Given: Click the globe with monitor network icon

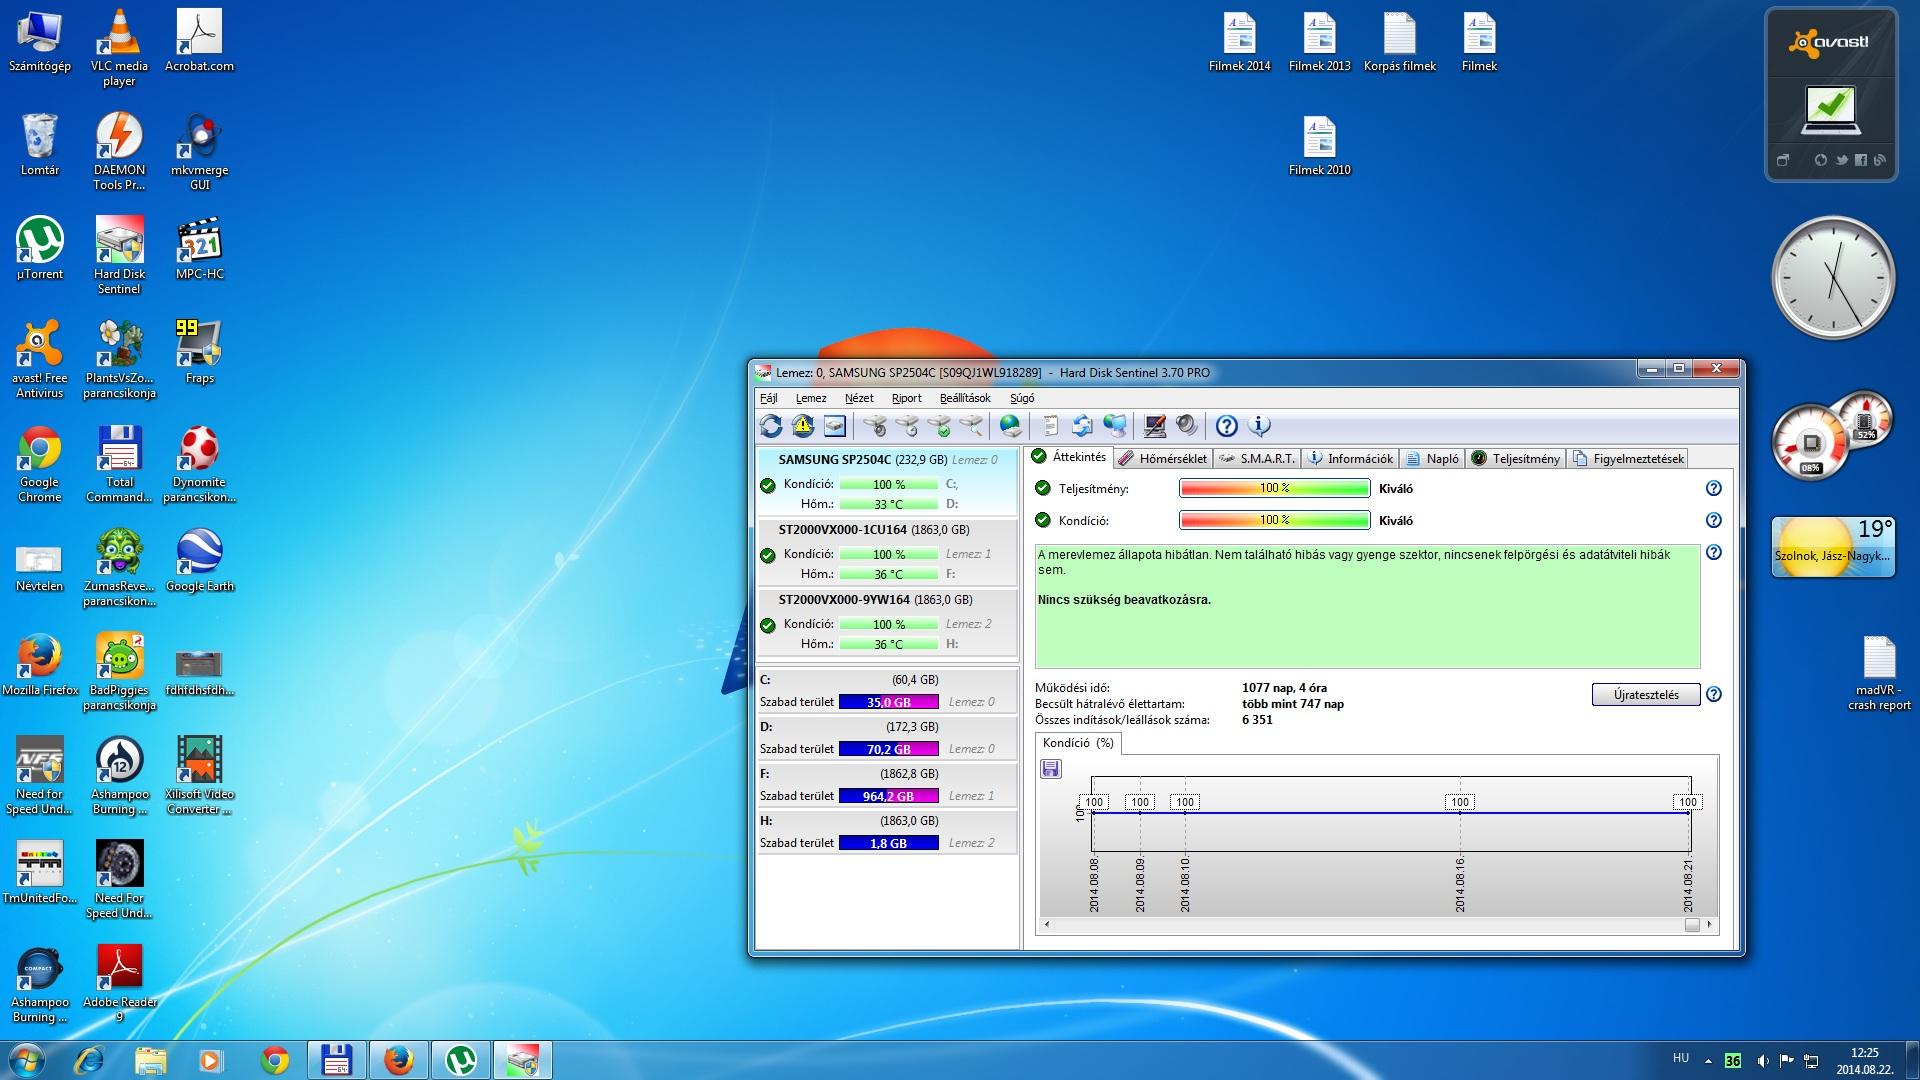Looking at the screenshot, I should 1114,426.
